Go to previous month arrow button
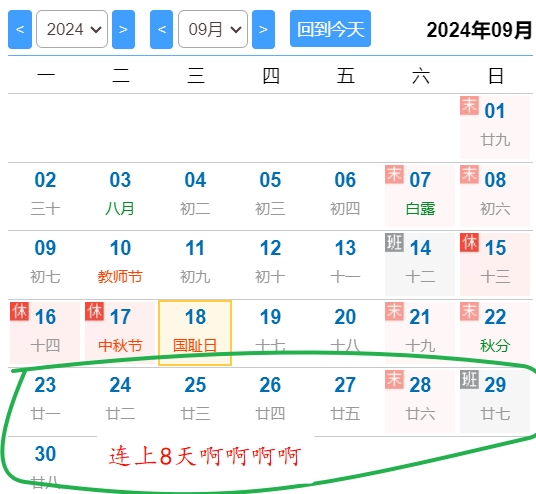The height and width of the screenshot is (494, 536). pos(161,29)
